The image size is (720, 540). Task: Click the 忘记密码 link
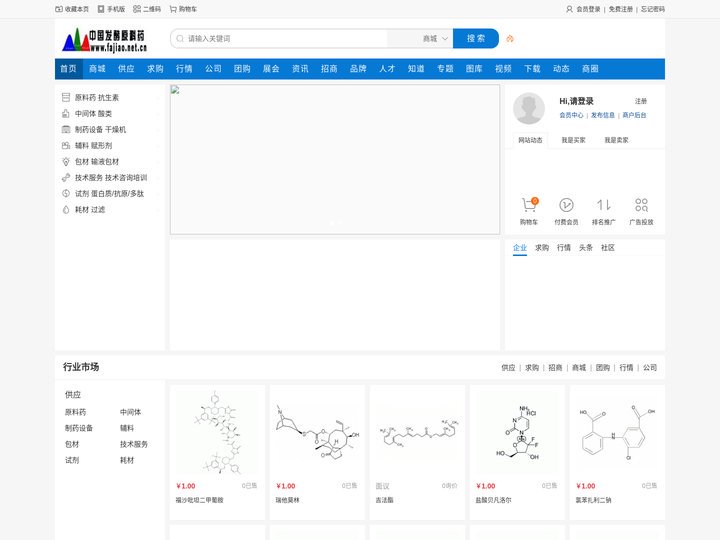(x=653, y=9)
